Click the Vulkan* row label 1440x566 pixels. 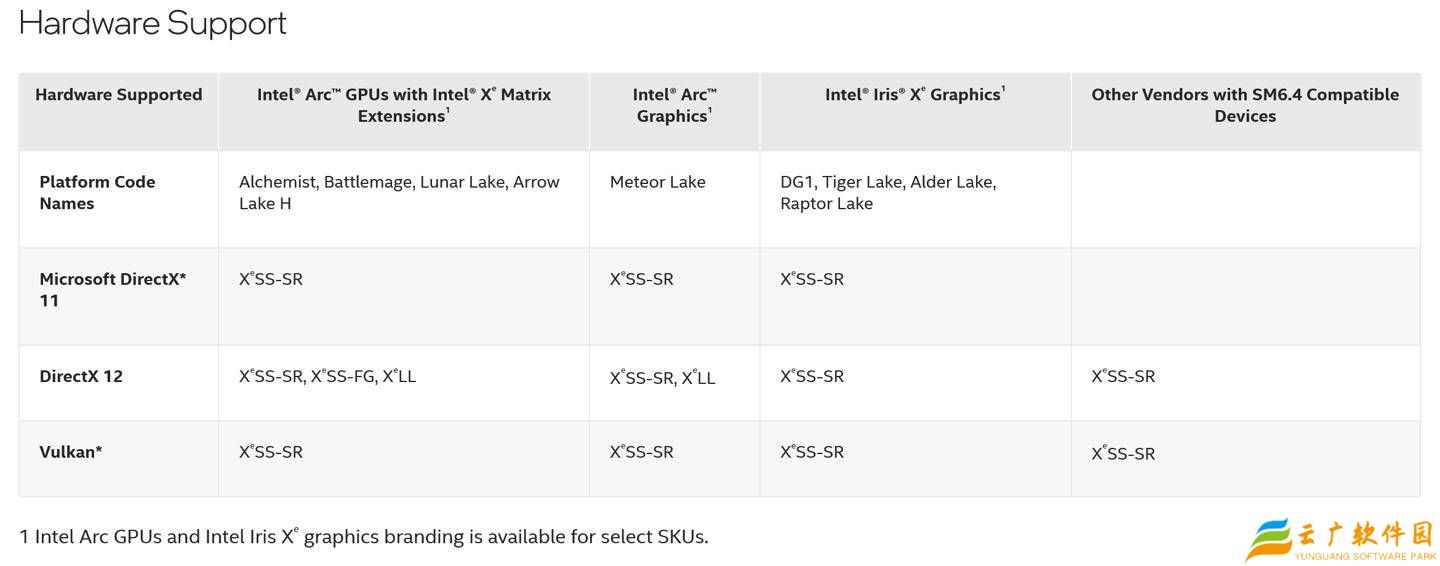(x=71, y=452)
